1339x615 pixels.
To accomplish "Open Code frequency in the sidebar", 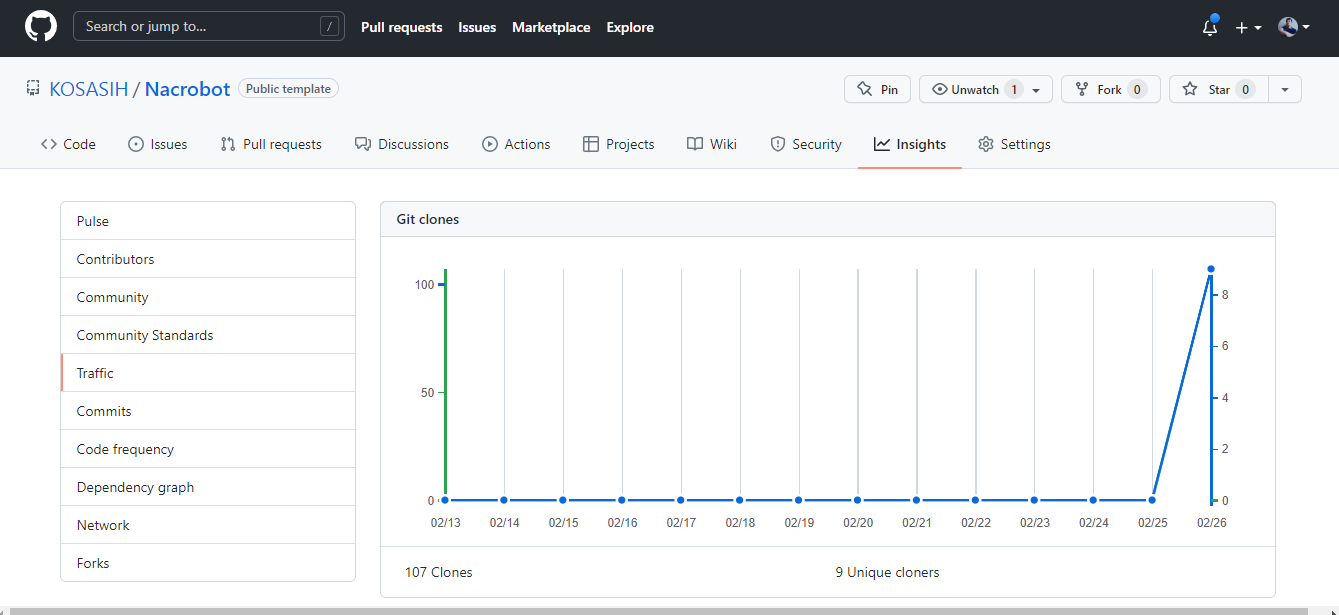I will (x=208, y=449).
